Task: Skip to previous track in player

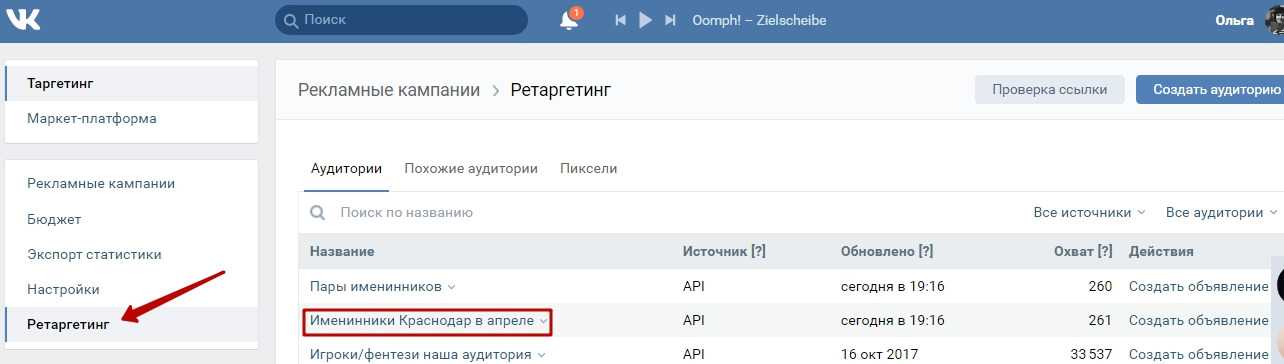Action: (x=620, y=20)
